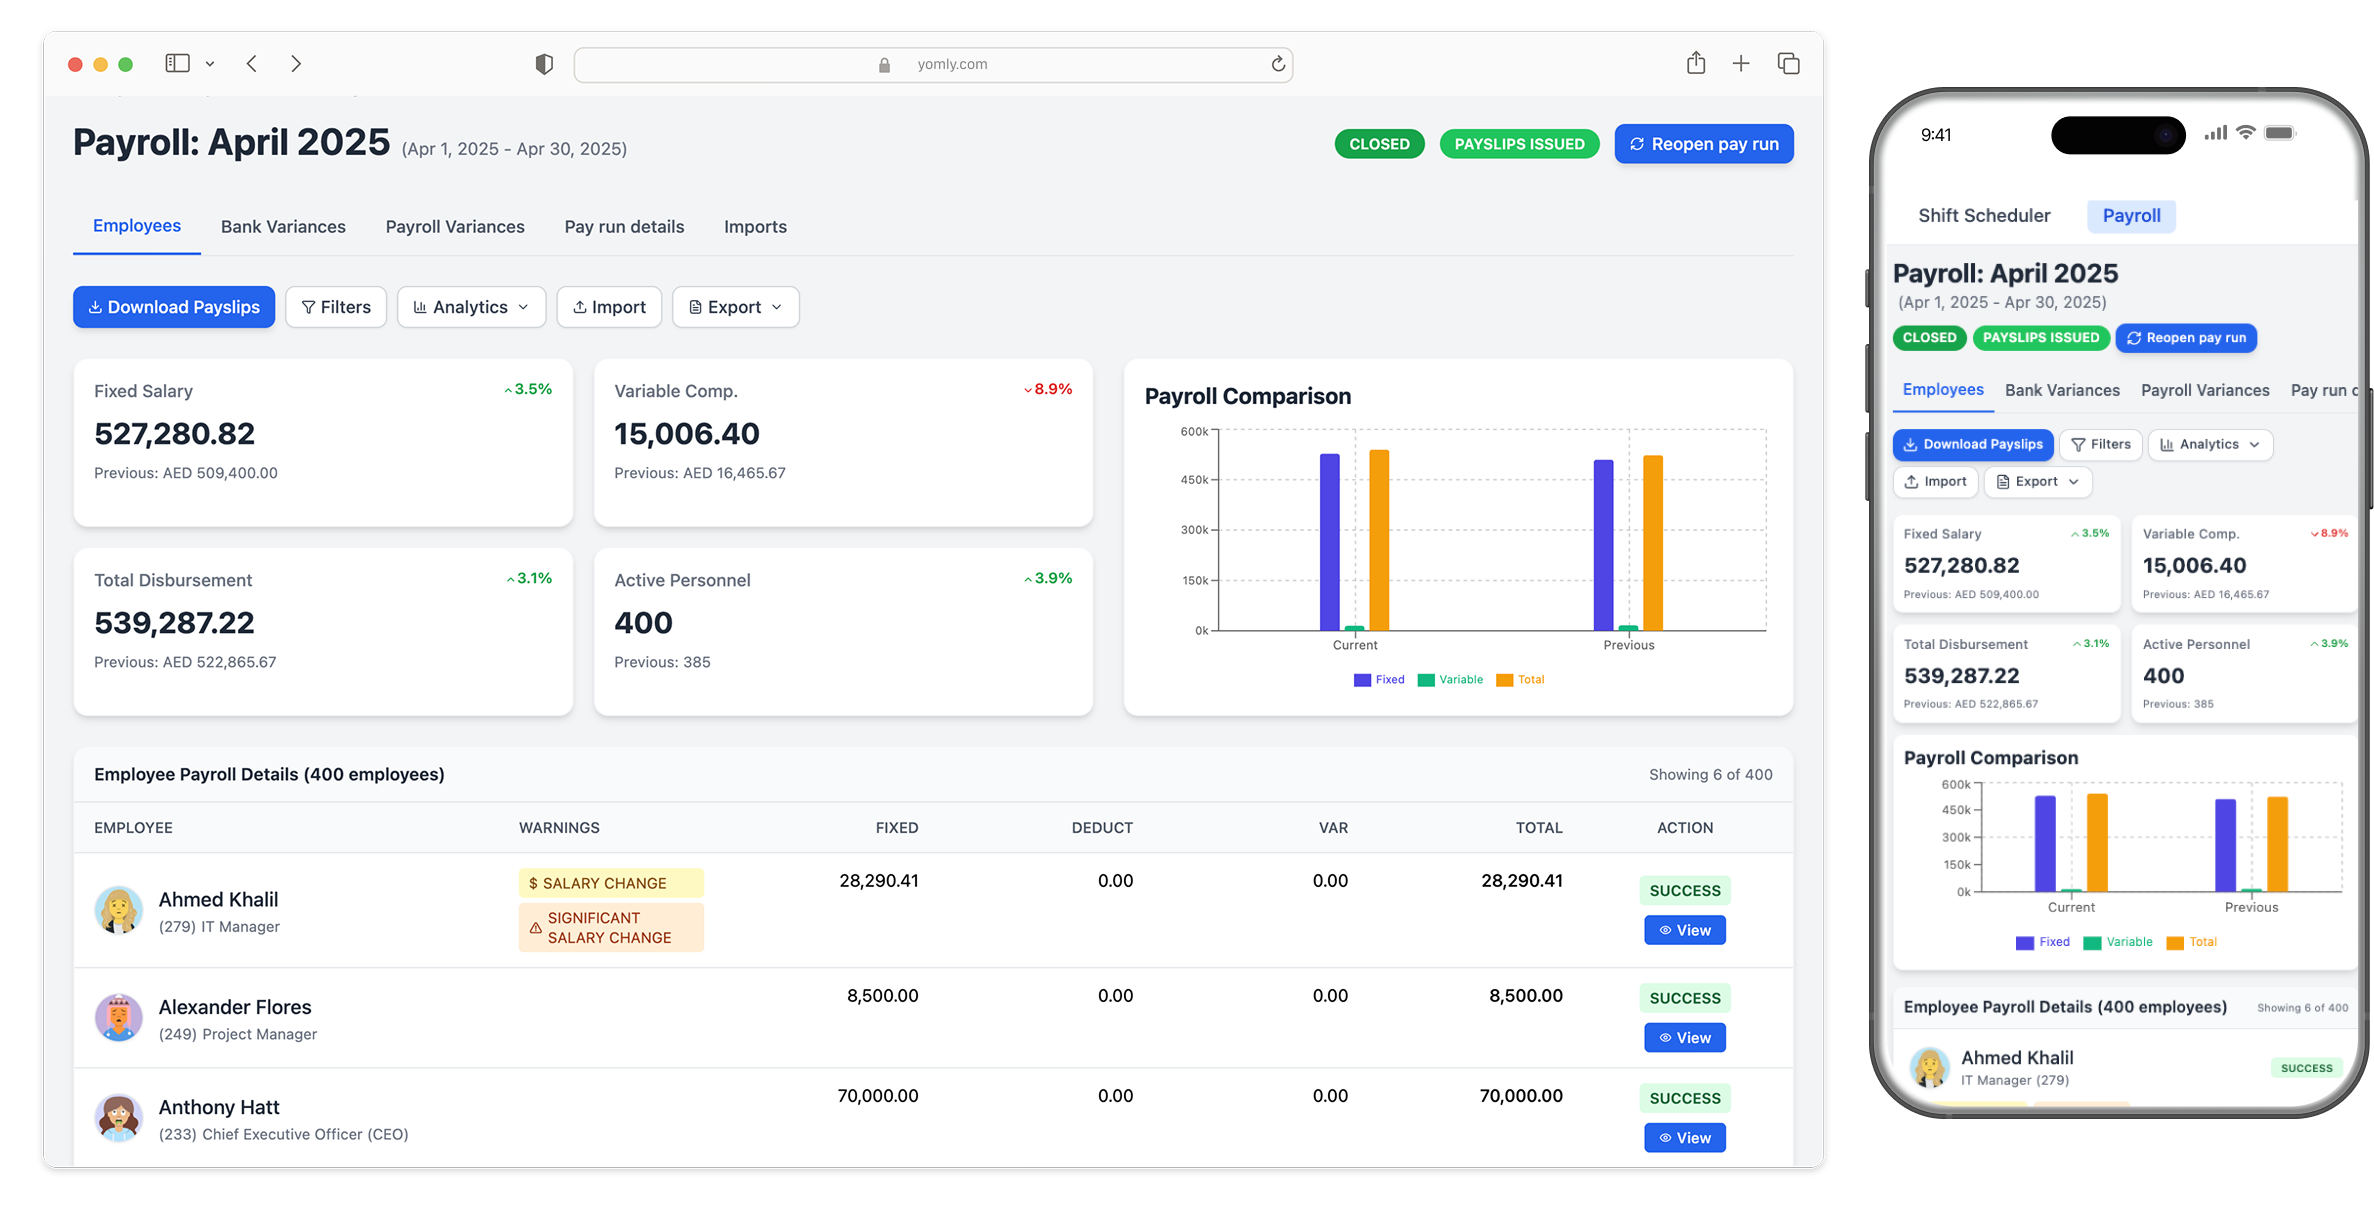The width and height of the screenshot is (2374, 1207).
Task: Click Ahmed Khalil's avatar in phone view
Action: click(x=1930, y=1067)
